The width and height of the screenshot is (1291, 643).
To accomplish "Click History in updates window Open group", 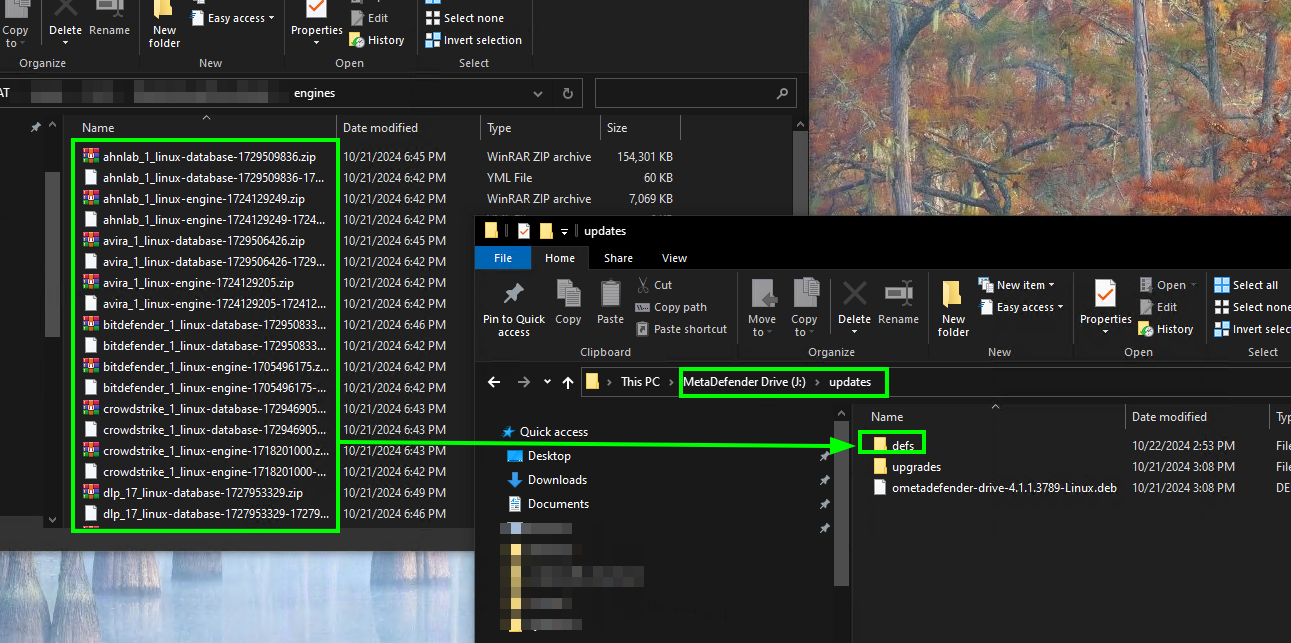I will point(1166,329).
